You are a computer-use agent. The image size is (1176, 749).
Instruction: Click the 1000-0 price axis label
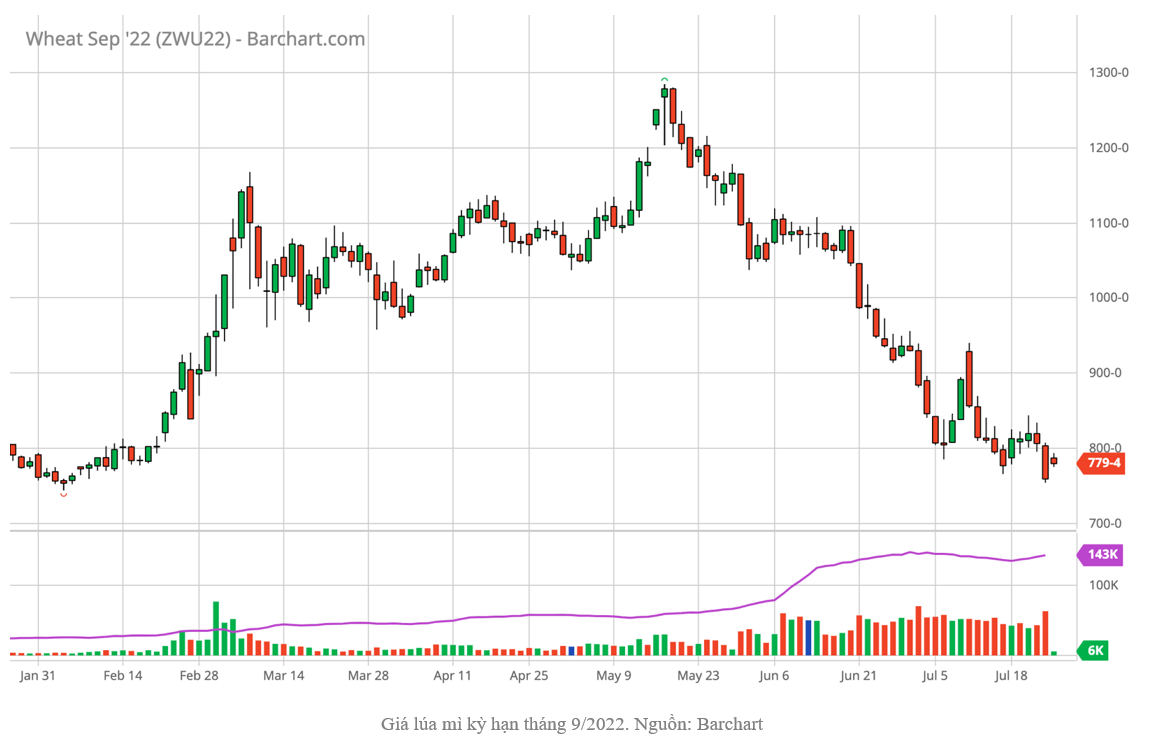tap(1109, 298)
